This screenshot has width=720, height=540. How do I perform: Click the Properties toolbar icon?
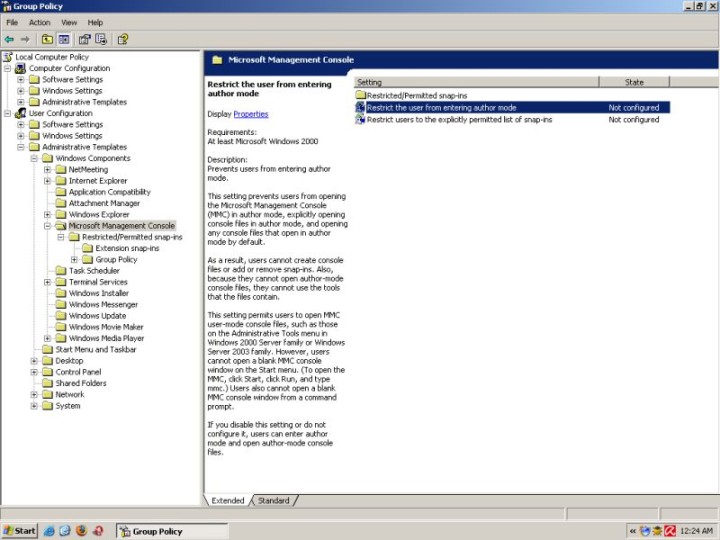click(x=84, y=39)
